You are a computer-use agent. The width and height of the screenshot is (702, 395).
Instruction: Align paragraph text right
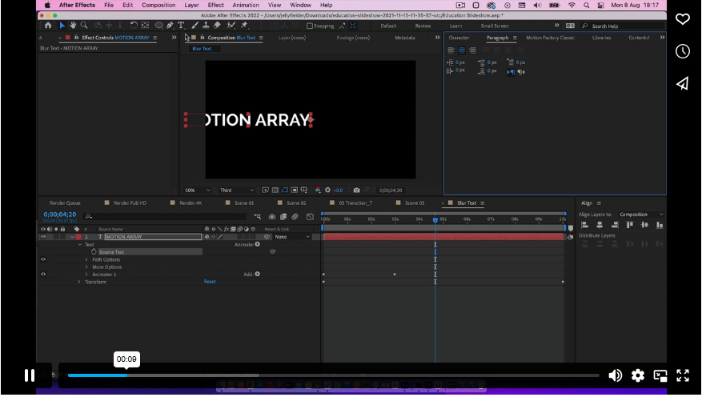[472, 50]
